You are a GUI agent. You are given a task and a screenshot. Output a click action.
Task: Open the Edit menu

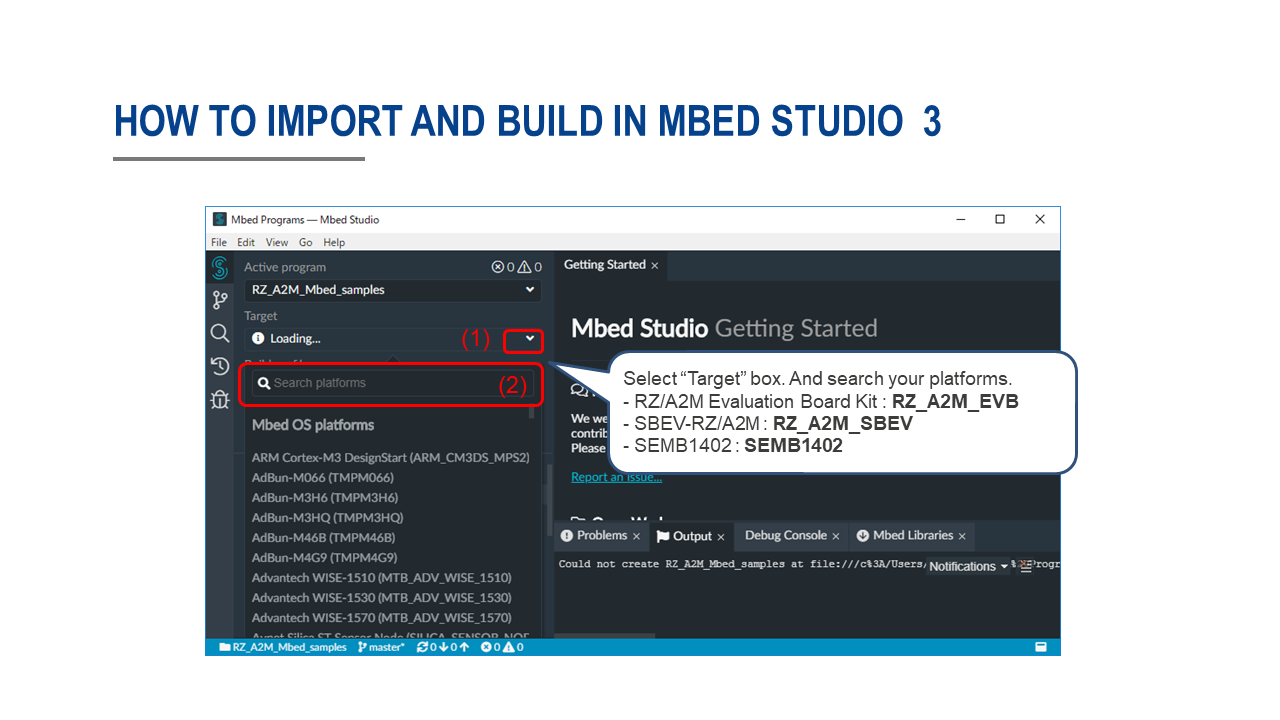point(246,242)
